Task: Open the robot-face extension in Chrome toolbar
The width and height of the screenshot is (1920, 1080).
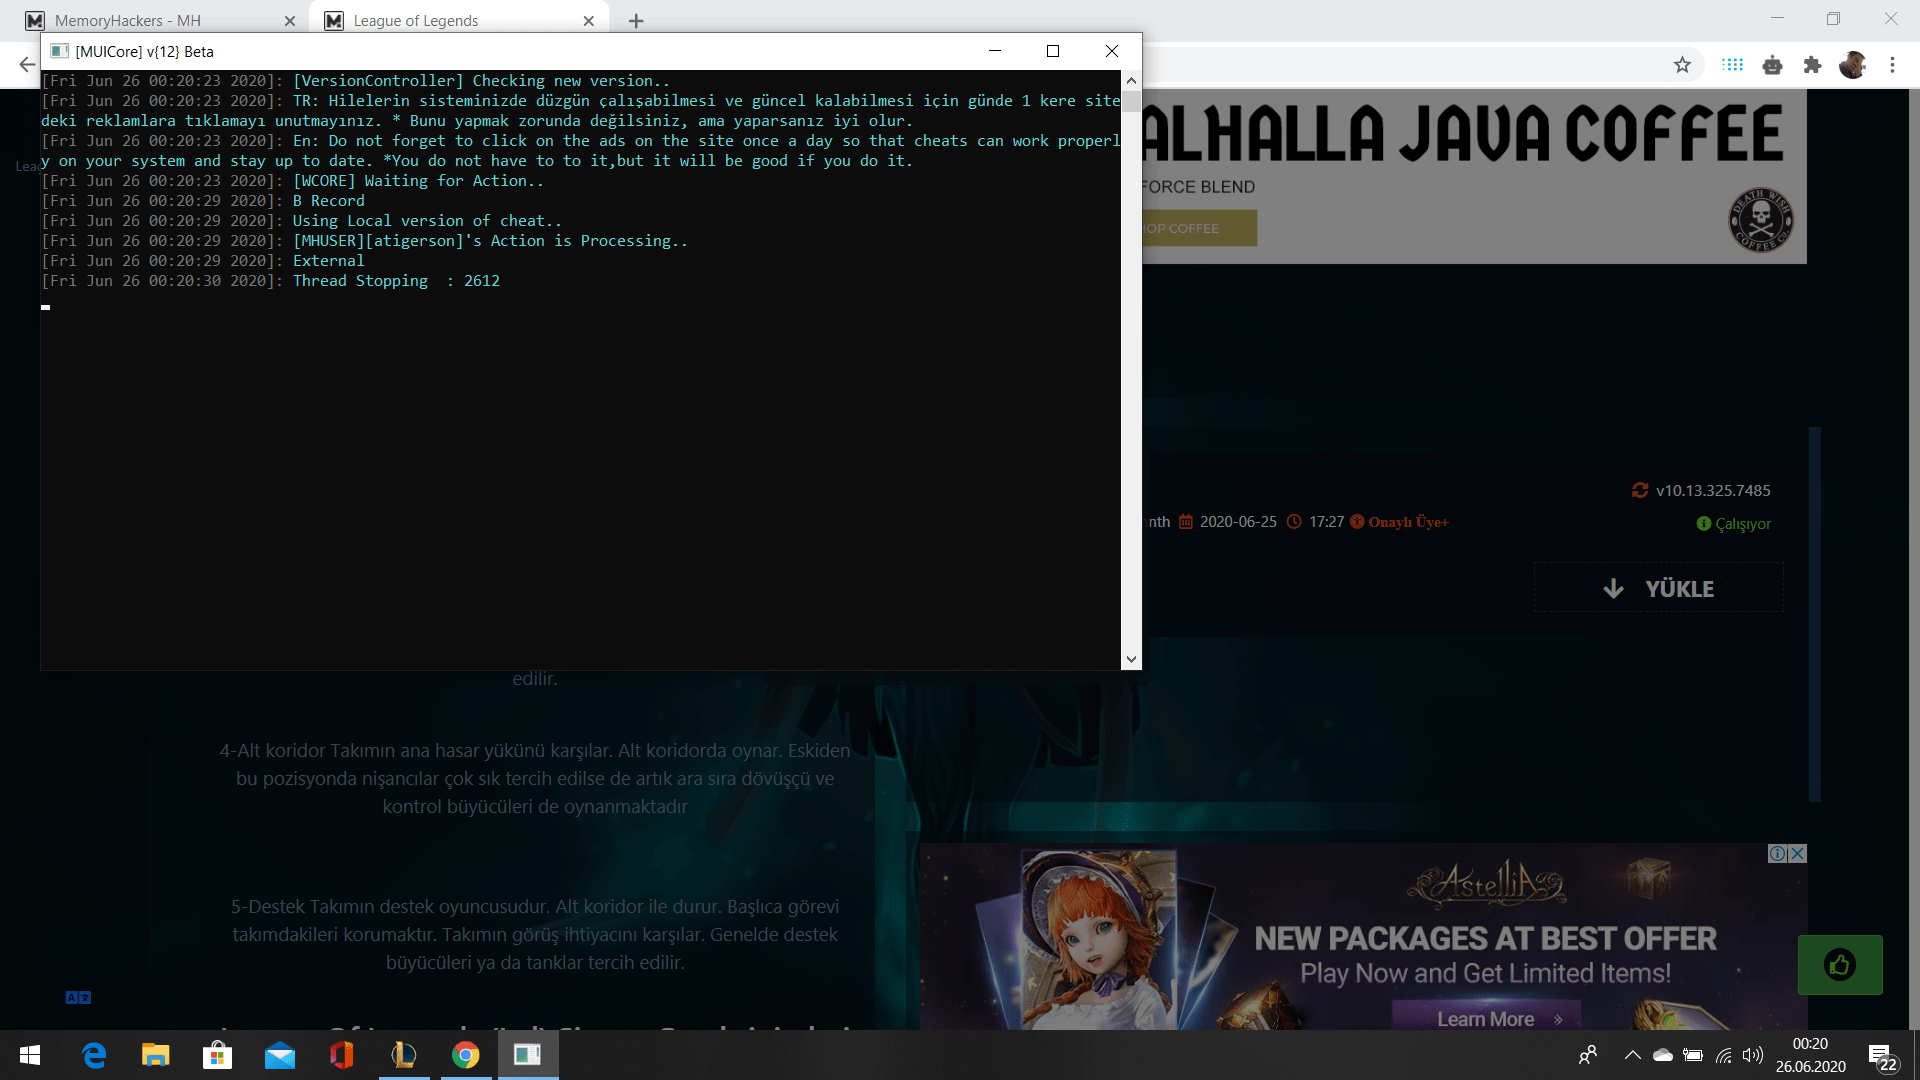Action: coord(1773,65)
